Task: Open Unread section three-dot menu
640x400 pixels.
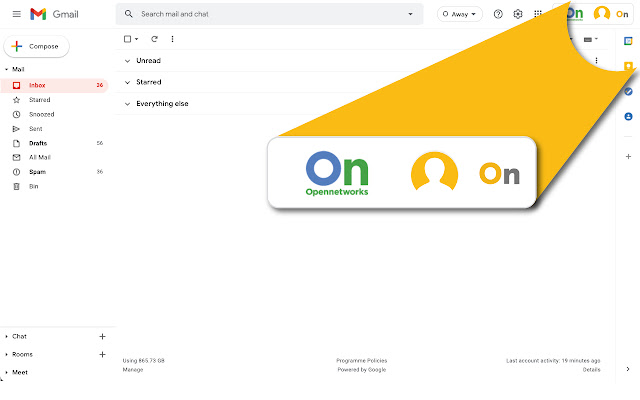Action: 596,61
